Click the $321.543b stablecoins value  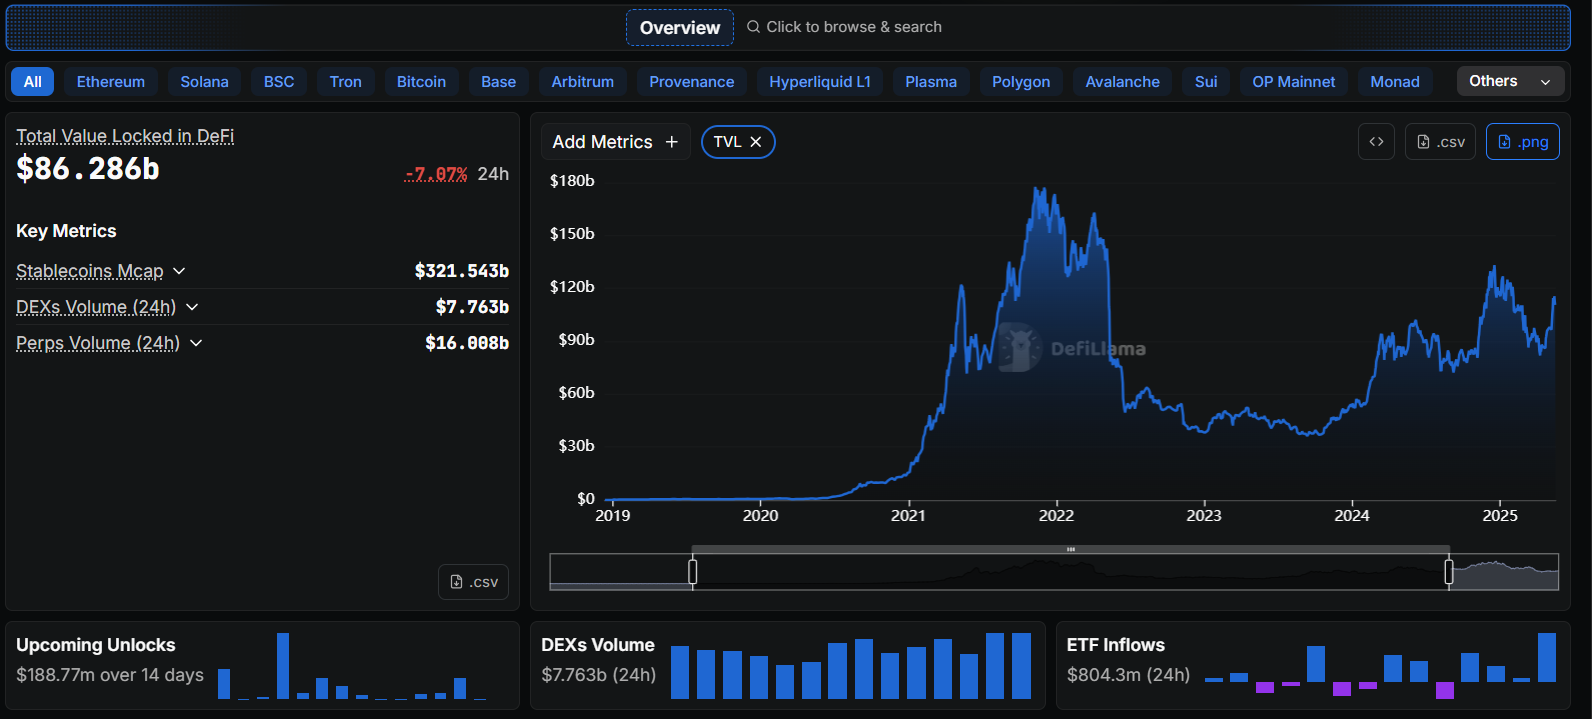[x=462, y=271]
